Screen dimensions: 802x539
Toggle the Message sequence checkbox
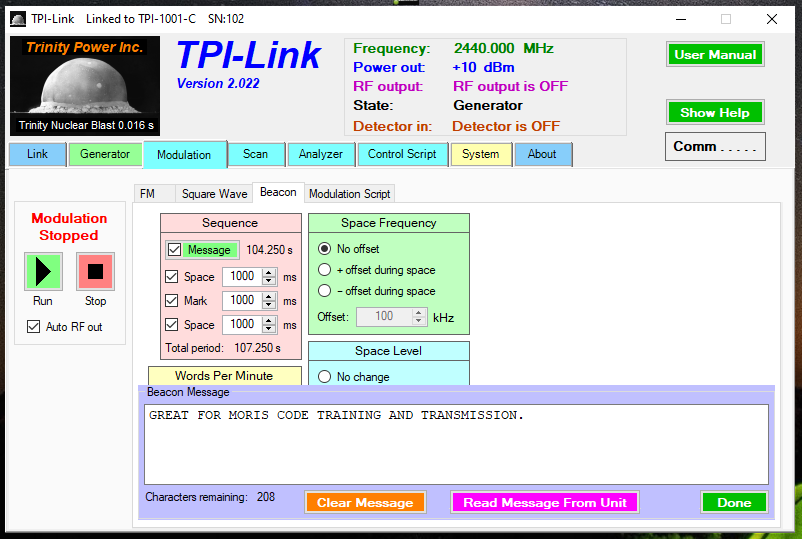point(174,250)
